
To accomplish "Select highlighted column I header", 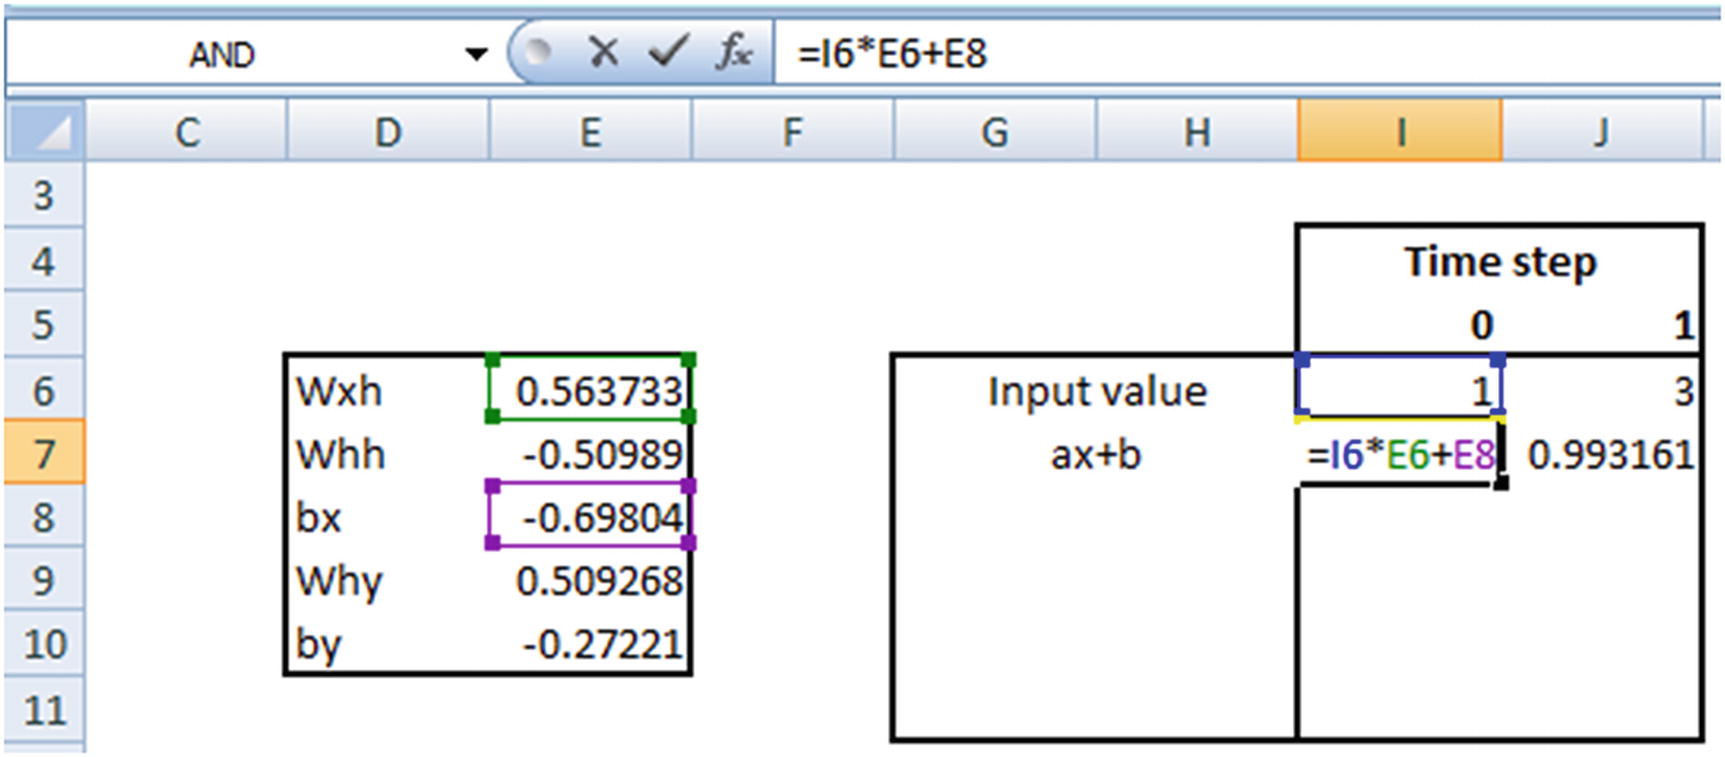I will (x=1399, y=131).
